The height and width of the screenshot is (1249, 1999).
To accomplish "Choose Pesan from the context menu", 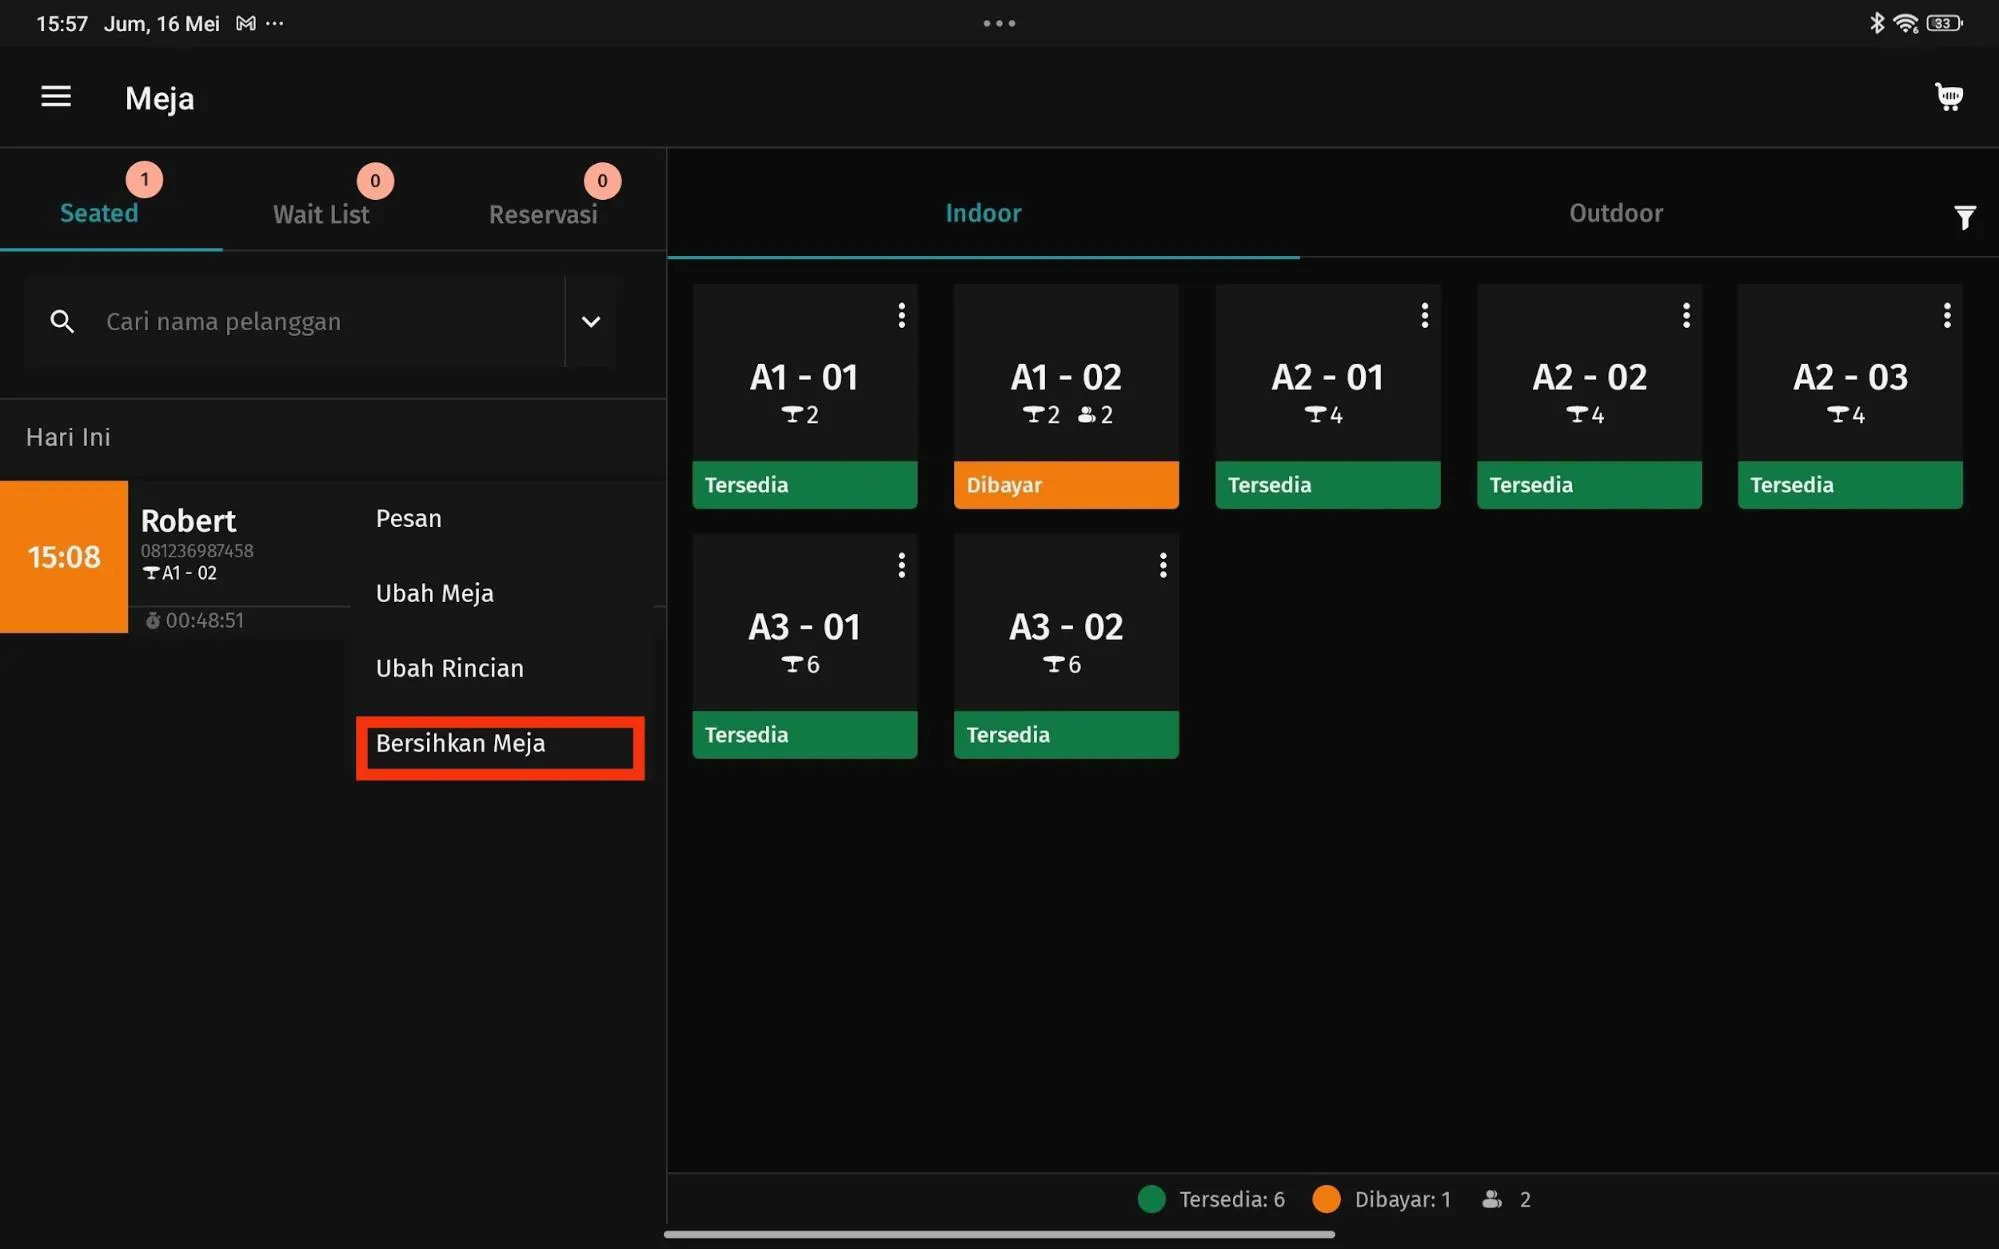I will [501, 518].
